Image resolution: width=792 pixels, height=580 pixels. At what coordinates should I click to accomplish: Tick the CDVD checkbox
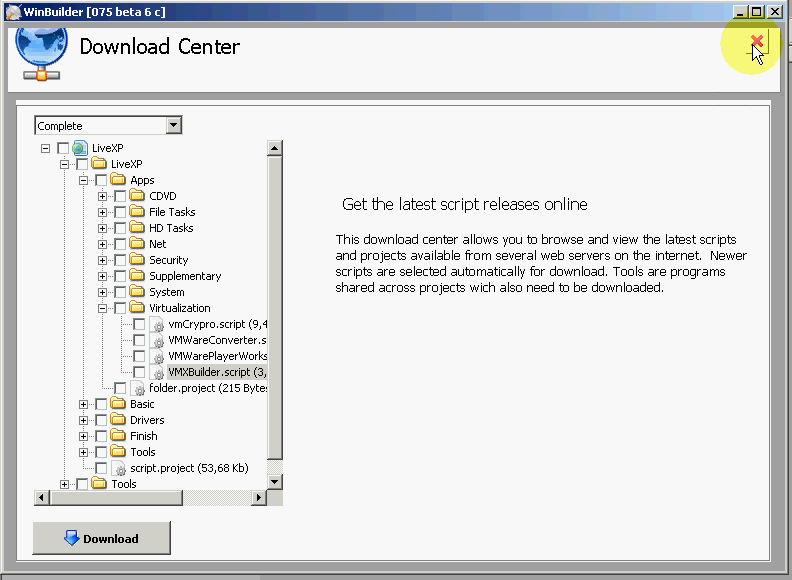tap(120, 196)
